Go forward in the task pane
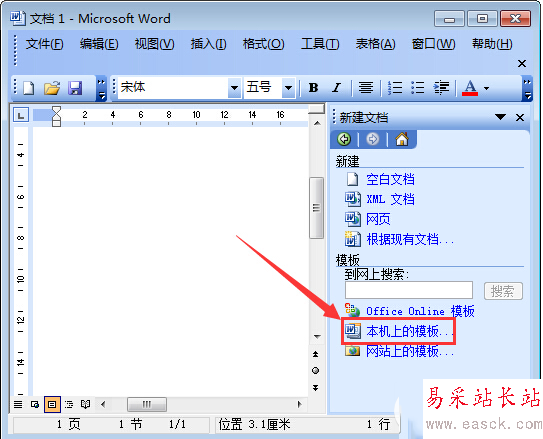 tap(373, 139)
